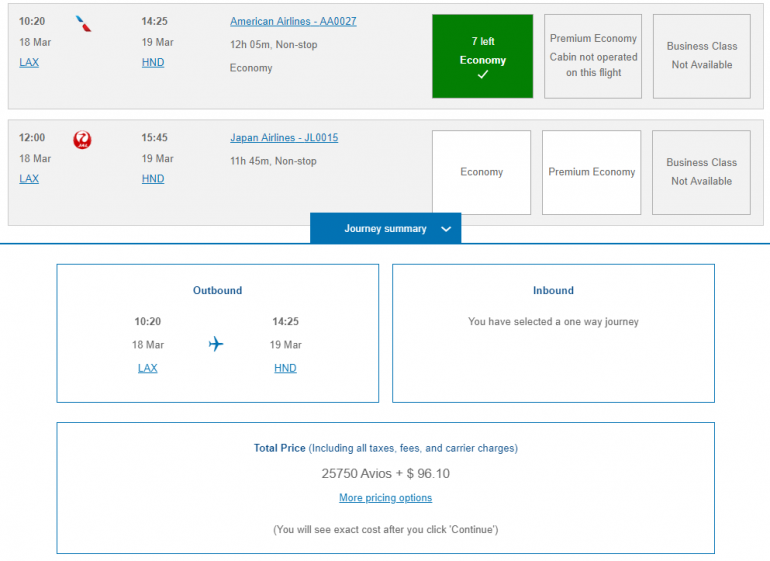
Task: Open American Airlines - AA0027 flight details
Action: click(293, 21)
